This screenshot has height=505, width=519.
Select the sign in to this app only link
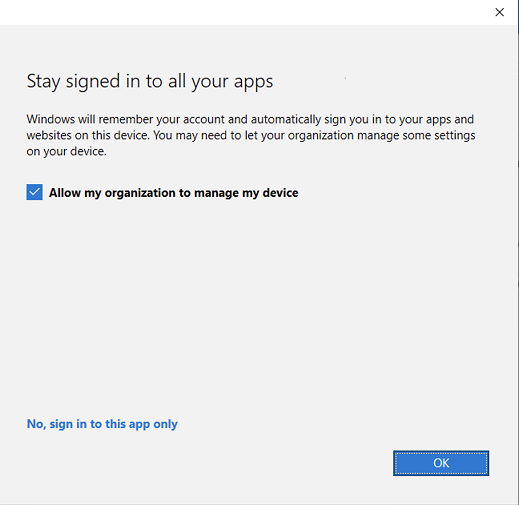point(102,424)
